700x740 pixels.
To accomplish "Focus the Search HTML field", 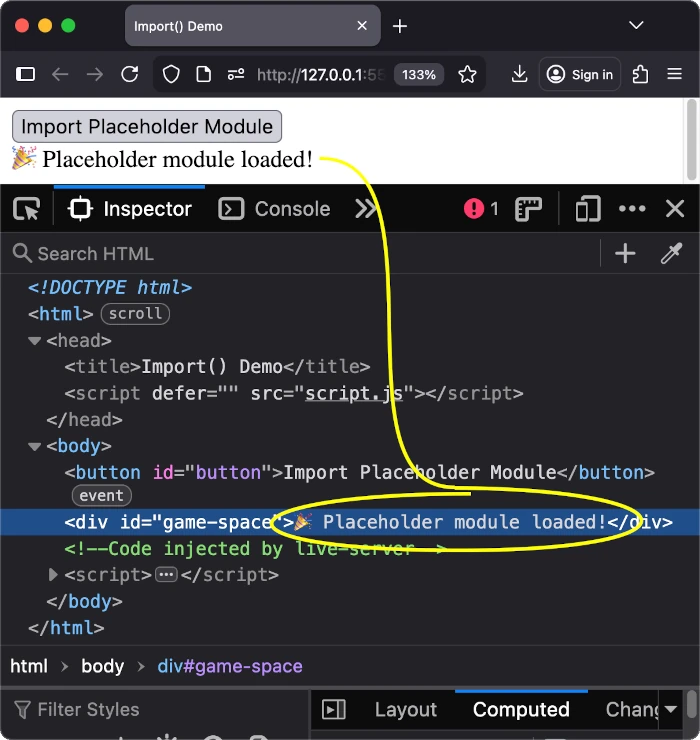I will 302,253.
